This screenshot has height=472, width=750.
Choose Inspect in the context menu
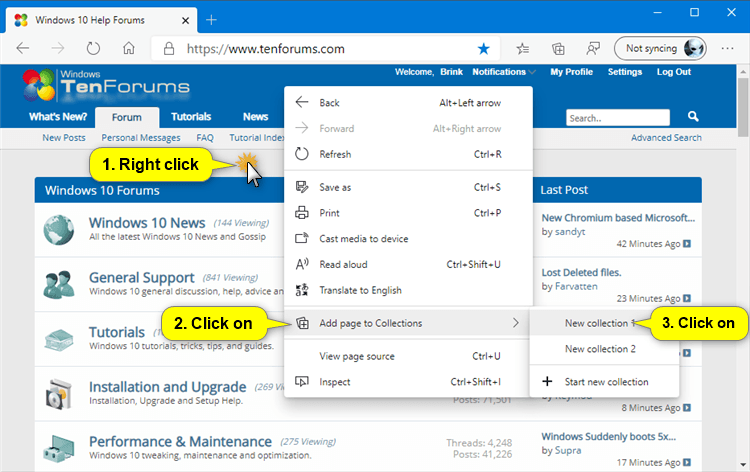408,382
